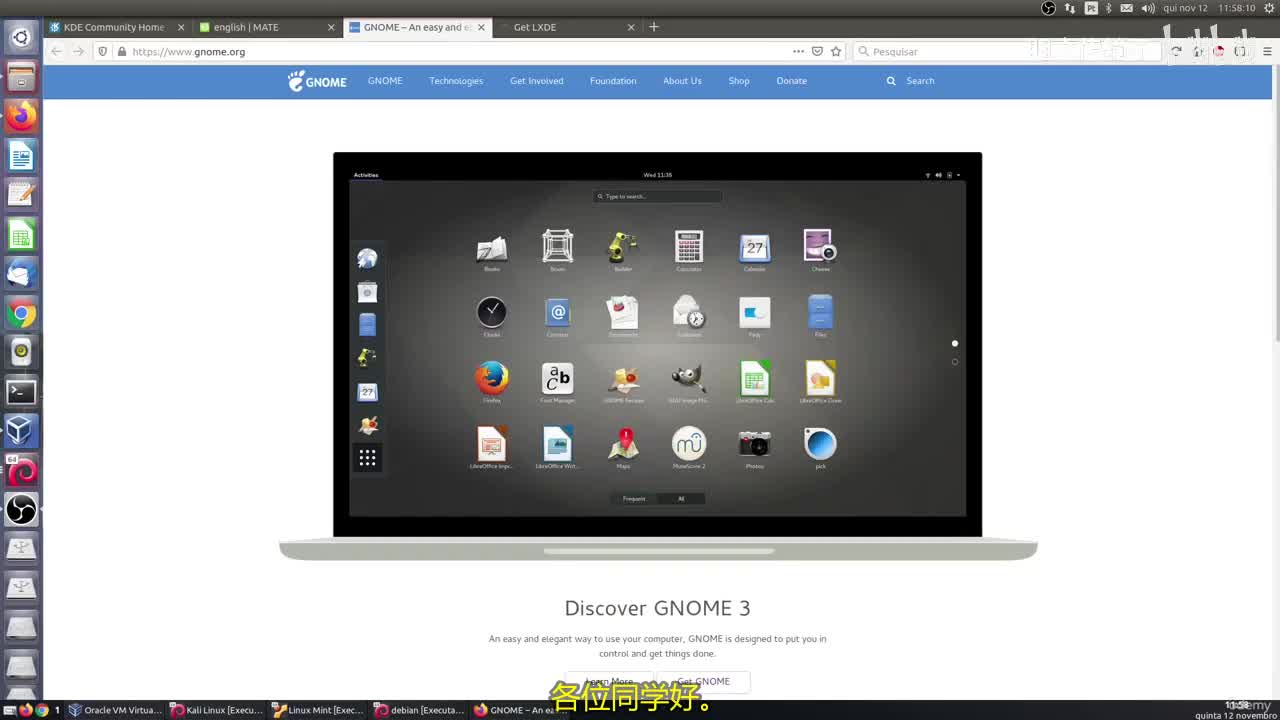Launch Google Chrome from the dock

[x=21, y=313]
